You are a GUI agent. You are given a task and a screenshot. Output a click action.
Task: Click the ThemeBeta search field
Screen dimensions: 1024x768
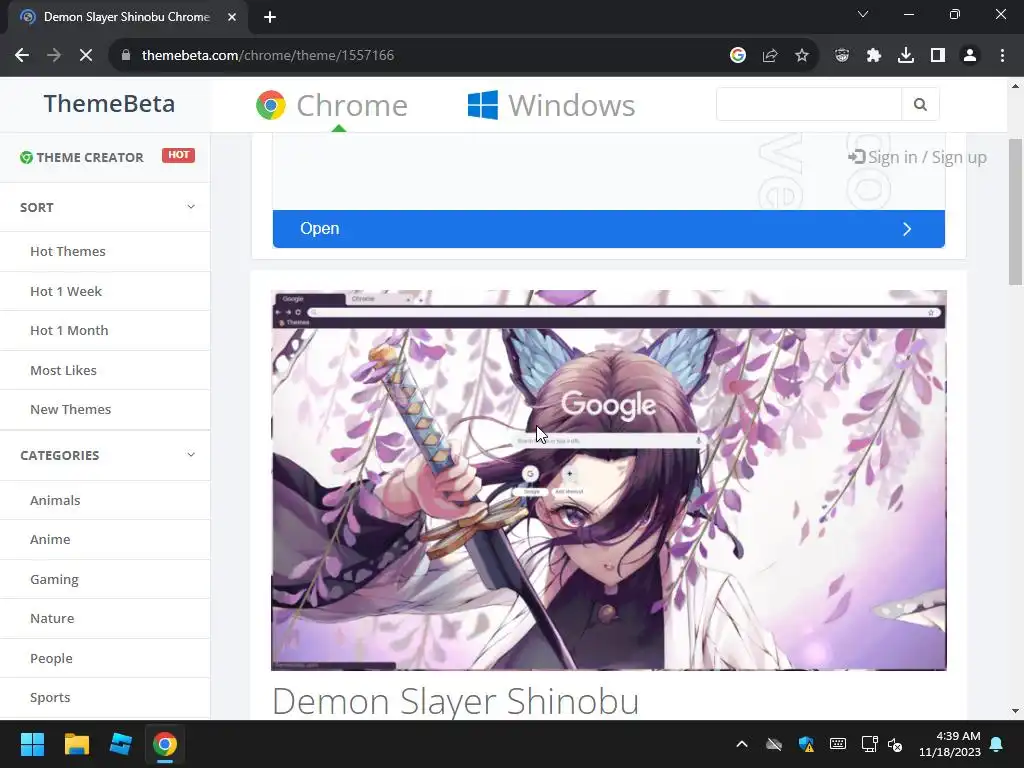[x=808, y=104]
